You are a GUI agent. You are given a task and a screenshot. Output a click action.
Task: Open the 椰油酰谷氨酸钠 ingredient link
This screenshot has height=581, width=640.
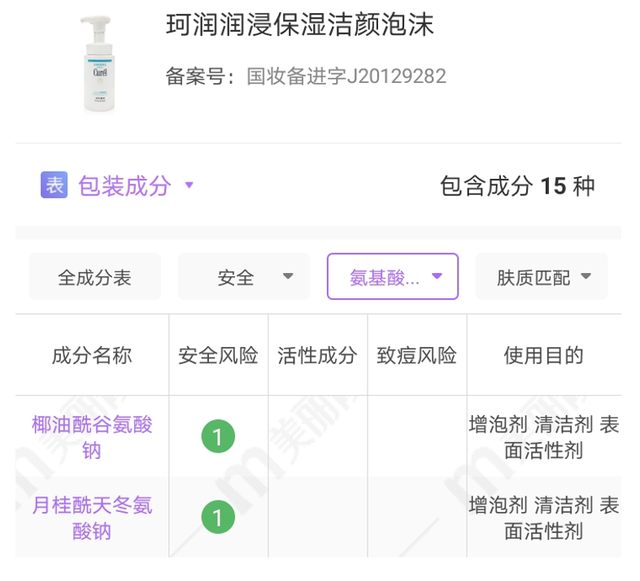[92, 437]
